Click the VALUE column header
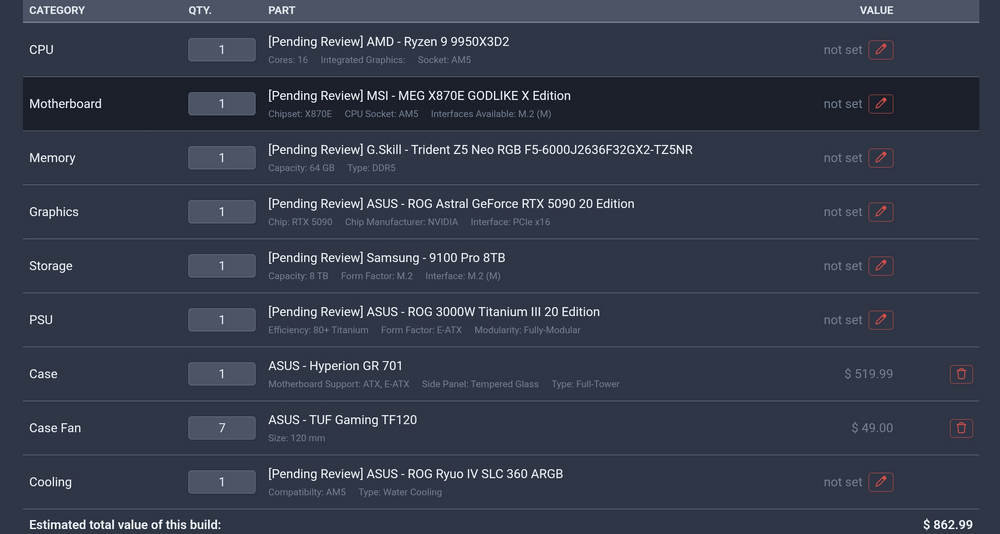The width and height of the screenshot is (1000, 534). pyautogui.click(x=876, y=10)
